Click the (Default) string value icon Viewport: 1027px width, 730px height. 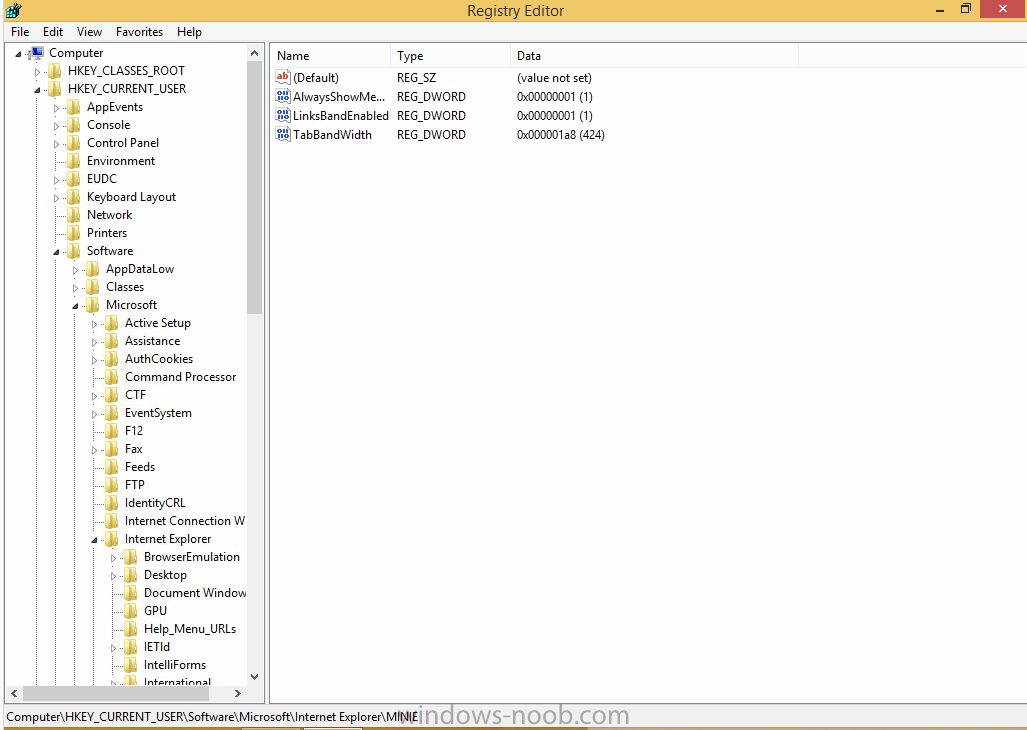pos(282,77)
